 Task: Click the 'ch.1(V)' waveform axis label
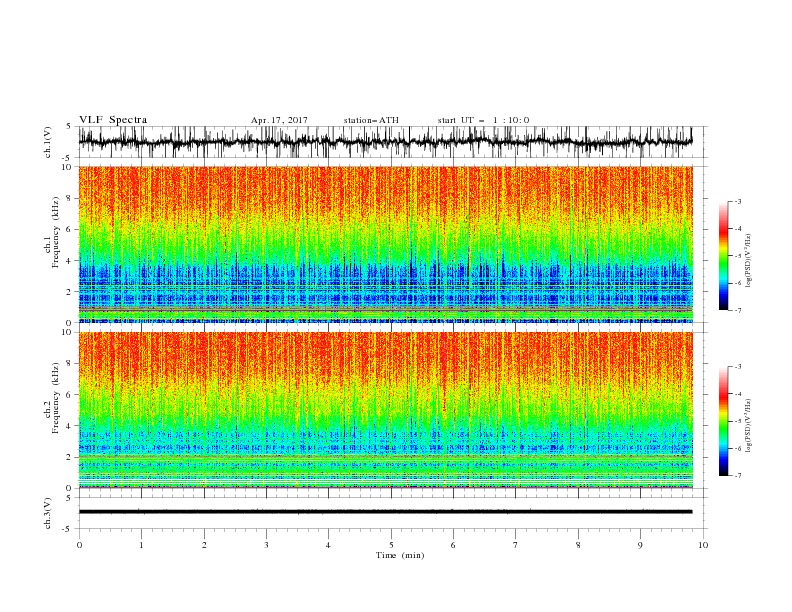(48, 142)
